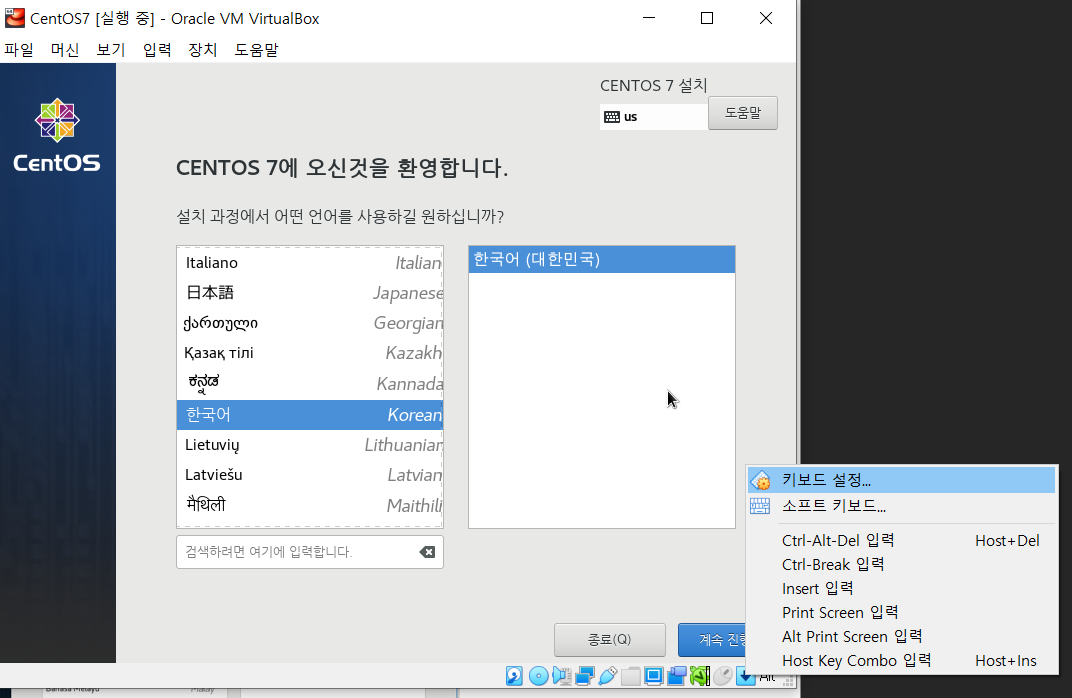Viewport: 1072px width, 698px height.
Task: Select 한국어 Korean in the language list
Action: (x=310, y=415)
